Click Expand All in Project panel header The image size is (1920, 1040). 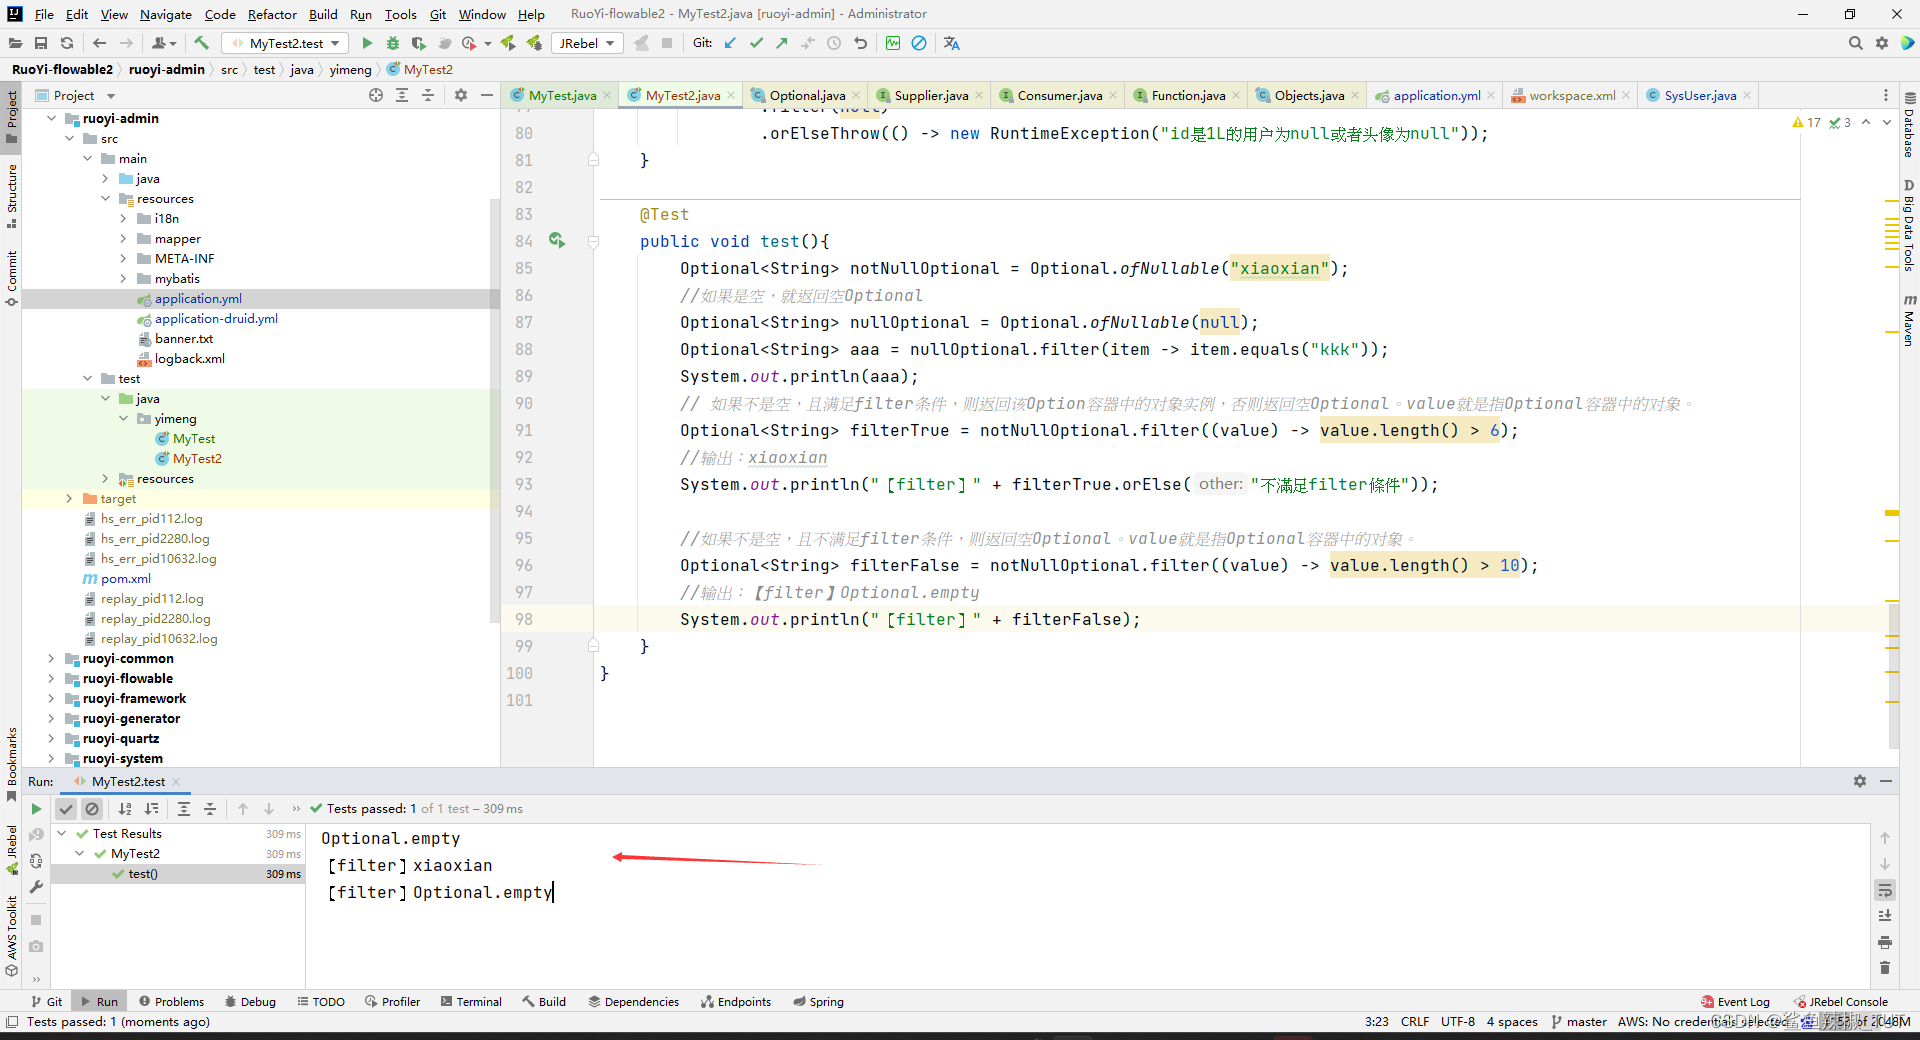[402, 95]
